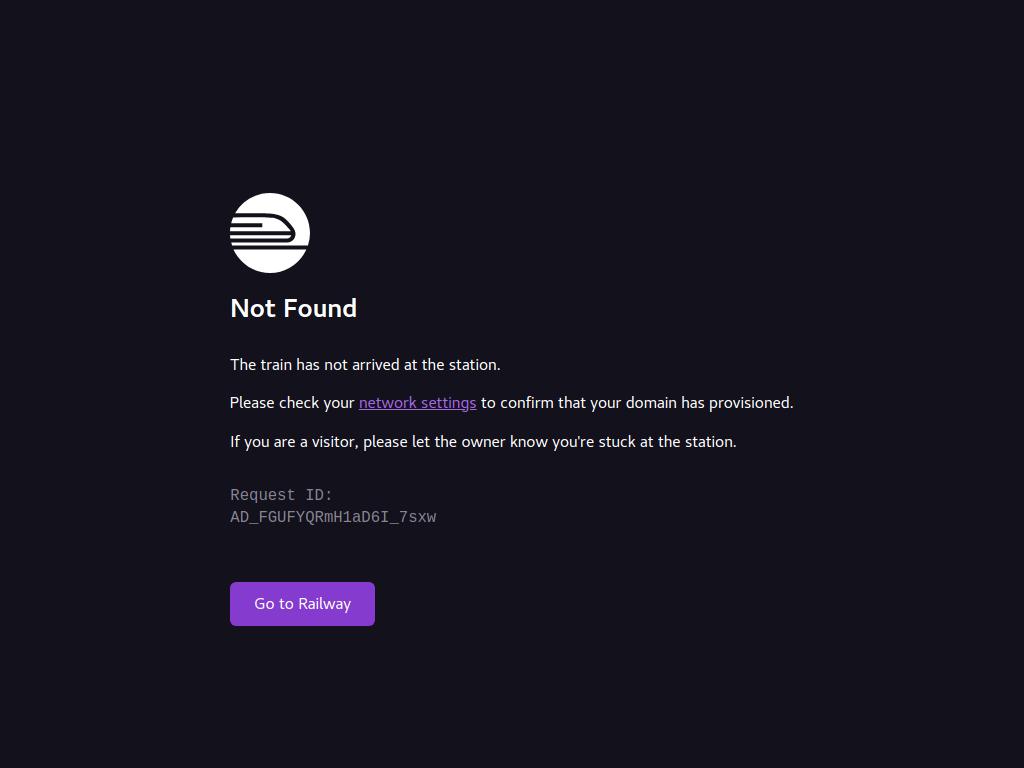The image size is (1024, 768).
Task: Click the word 'visitor' in the last sentence
Action: pyautogui.click(x=335, y=442)
